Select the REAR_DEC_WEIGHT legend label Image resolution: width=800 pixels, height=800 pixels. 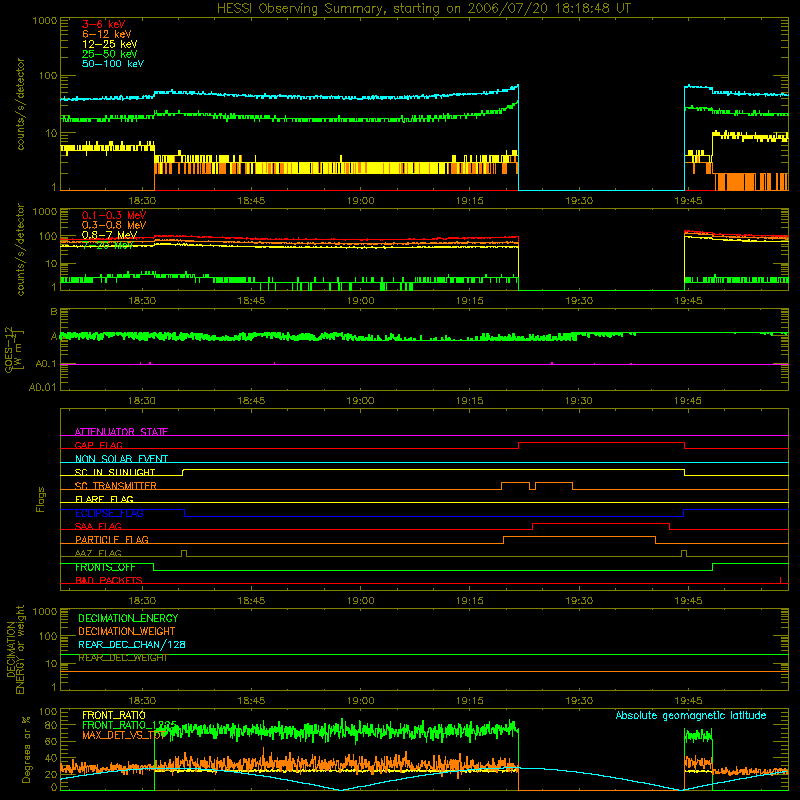click(122, 658)
